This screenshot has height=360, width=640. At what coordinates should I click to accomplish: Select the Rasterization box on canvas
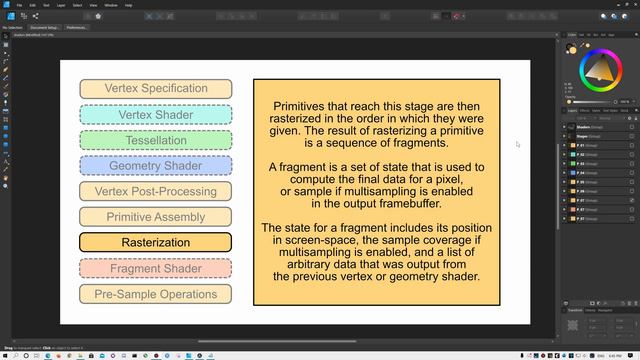click(x=156, y=242)
